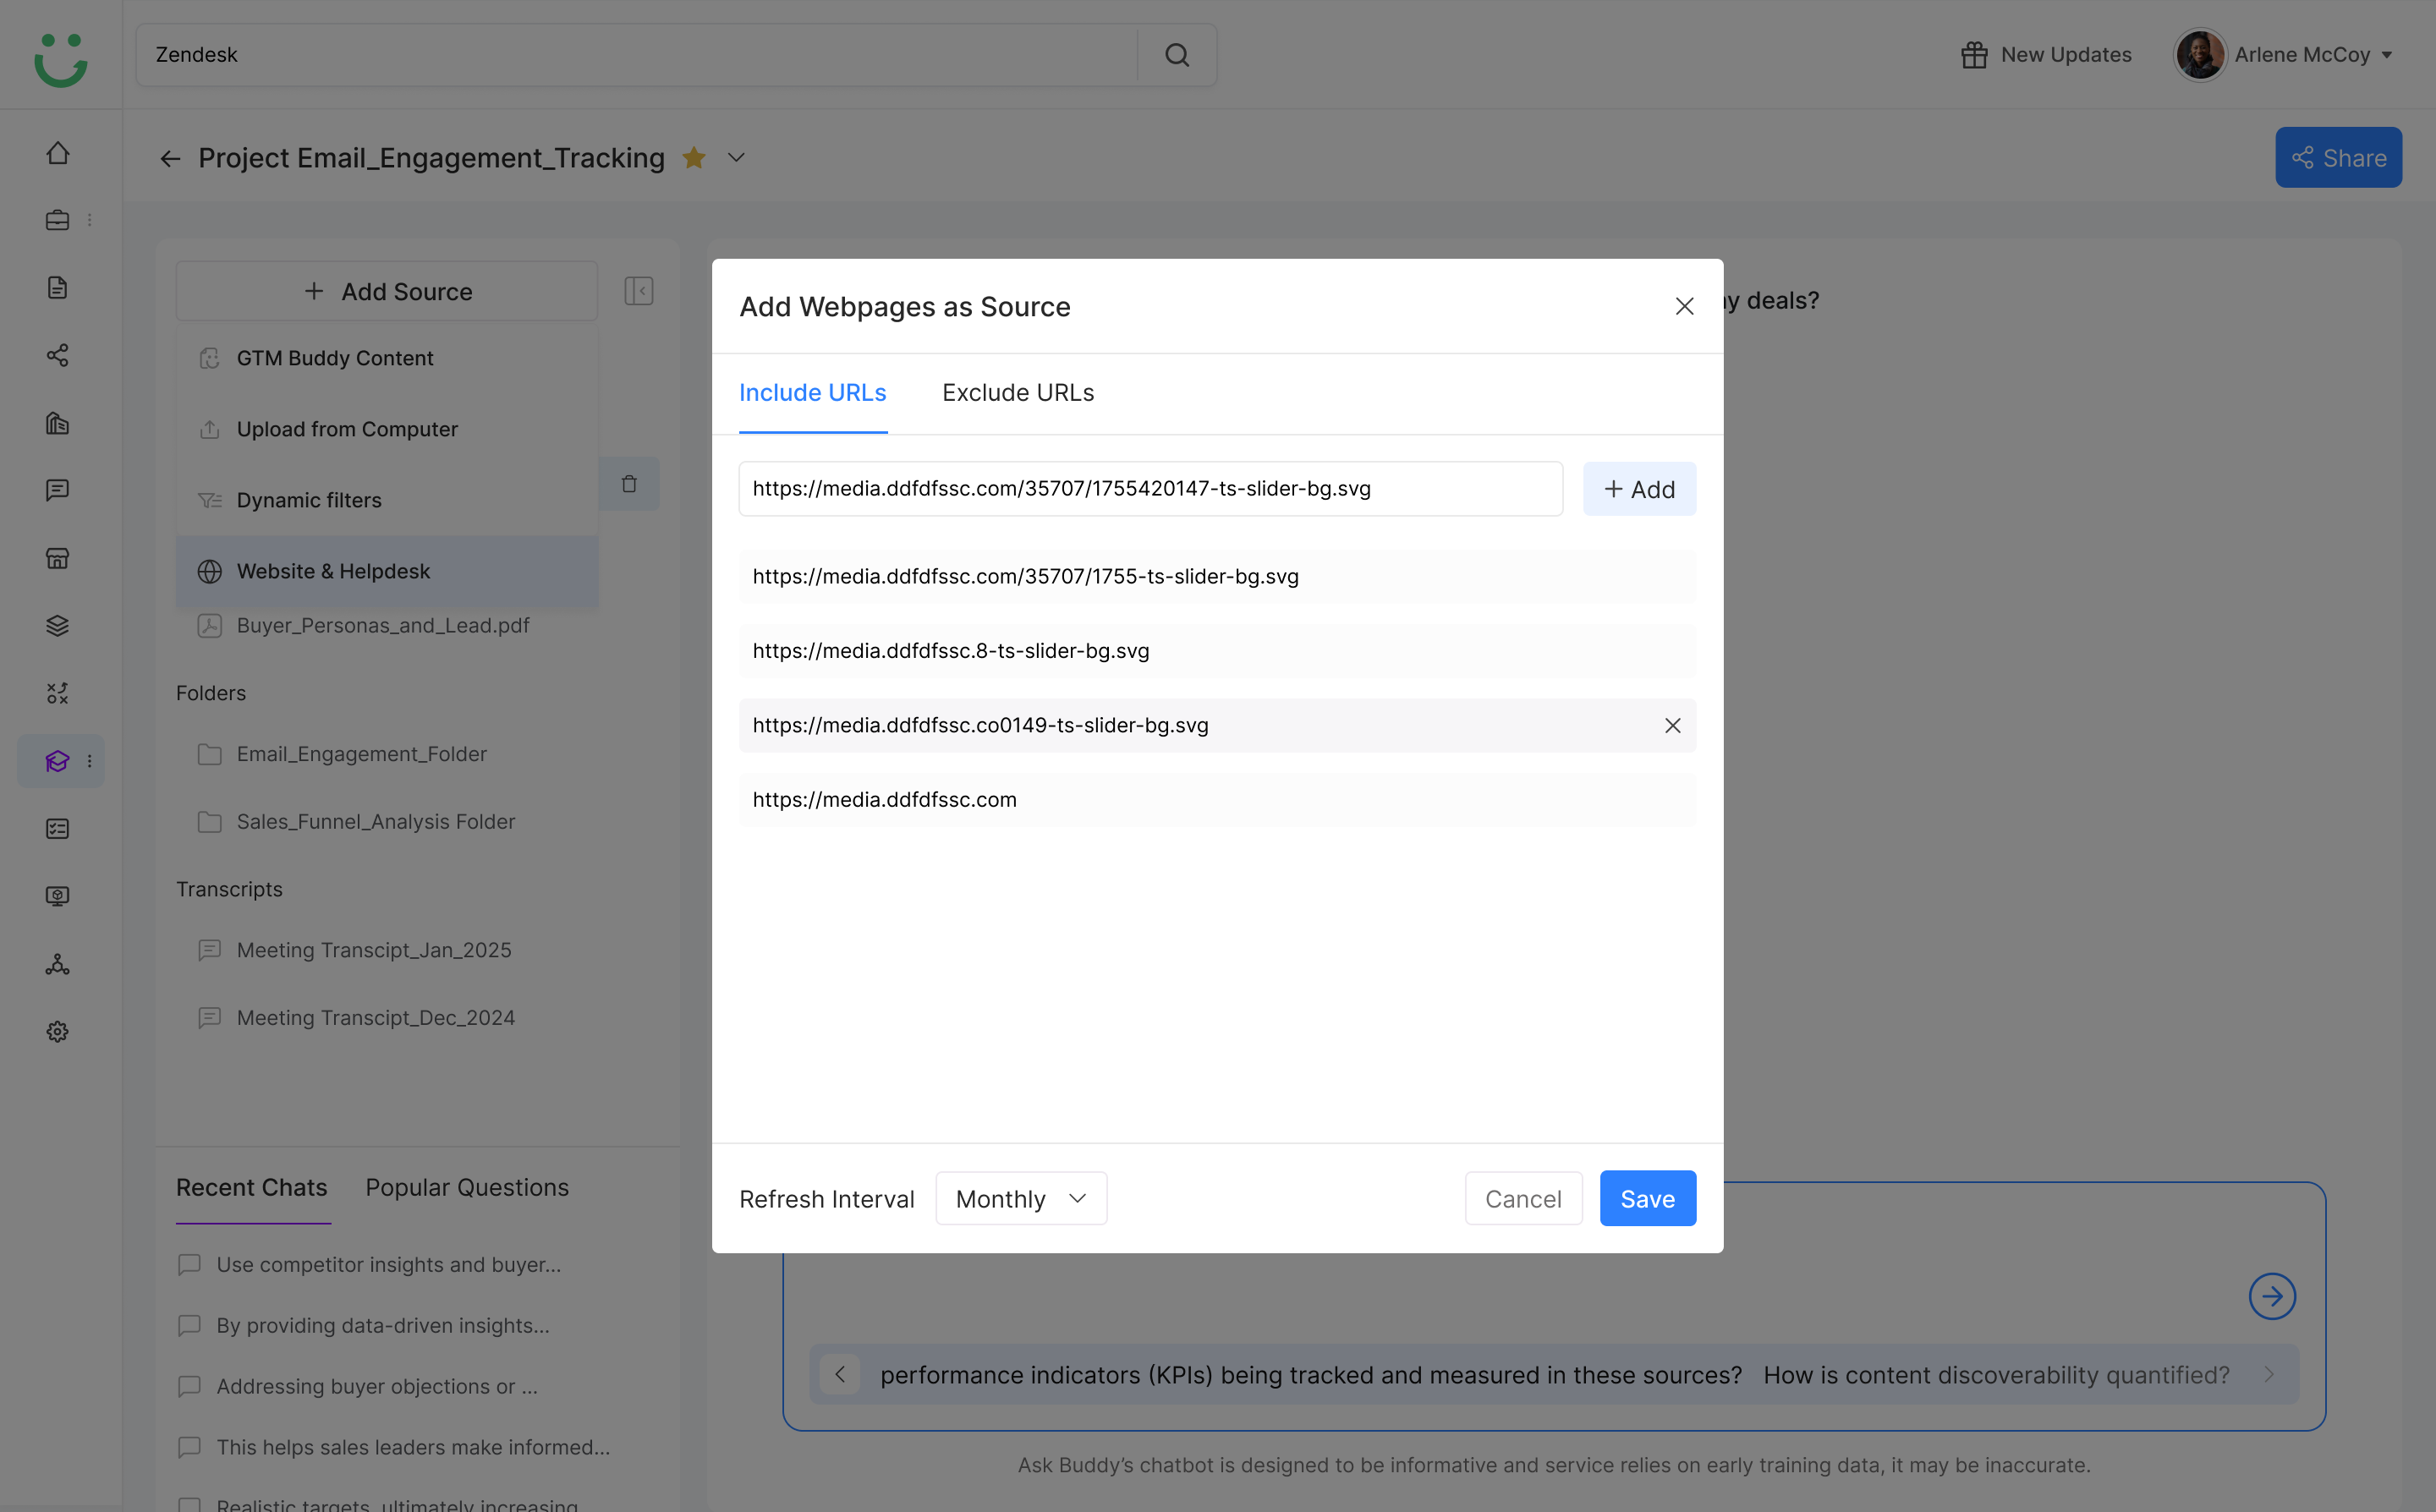Open Meeting Transcipt_Dec_2024 transcript
Viewport: 2436px width, 1512px height.
click(x=376, y=1017)
